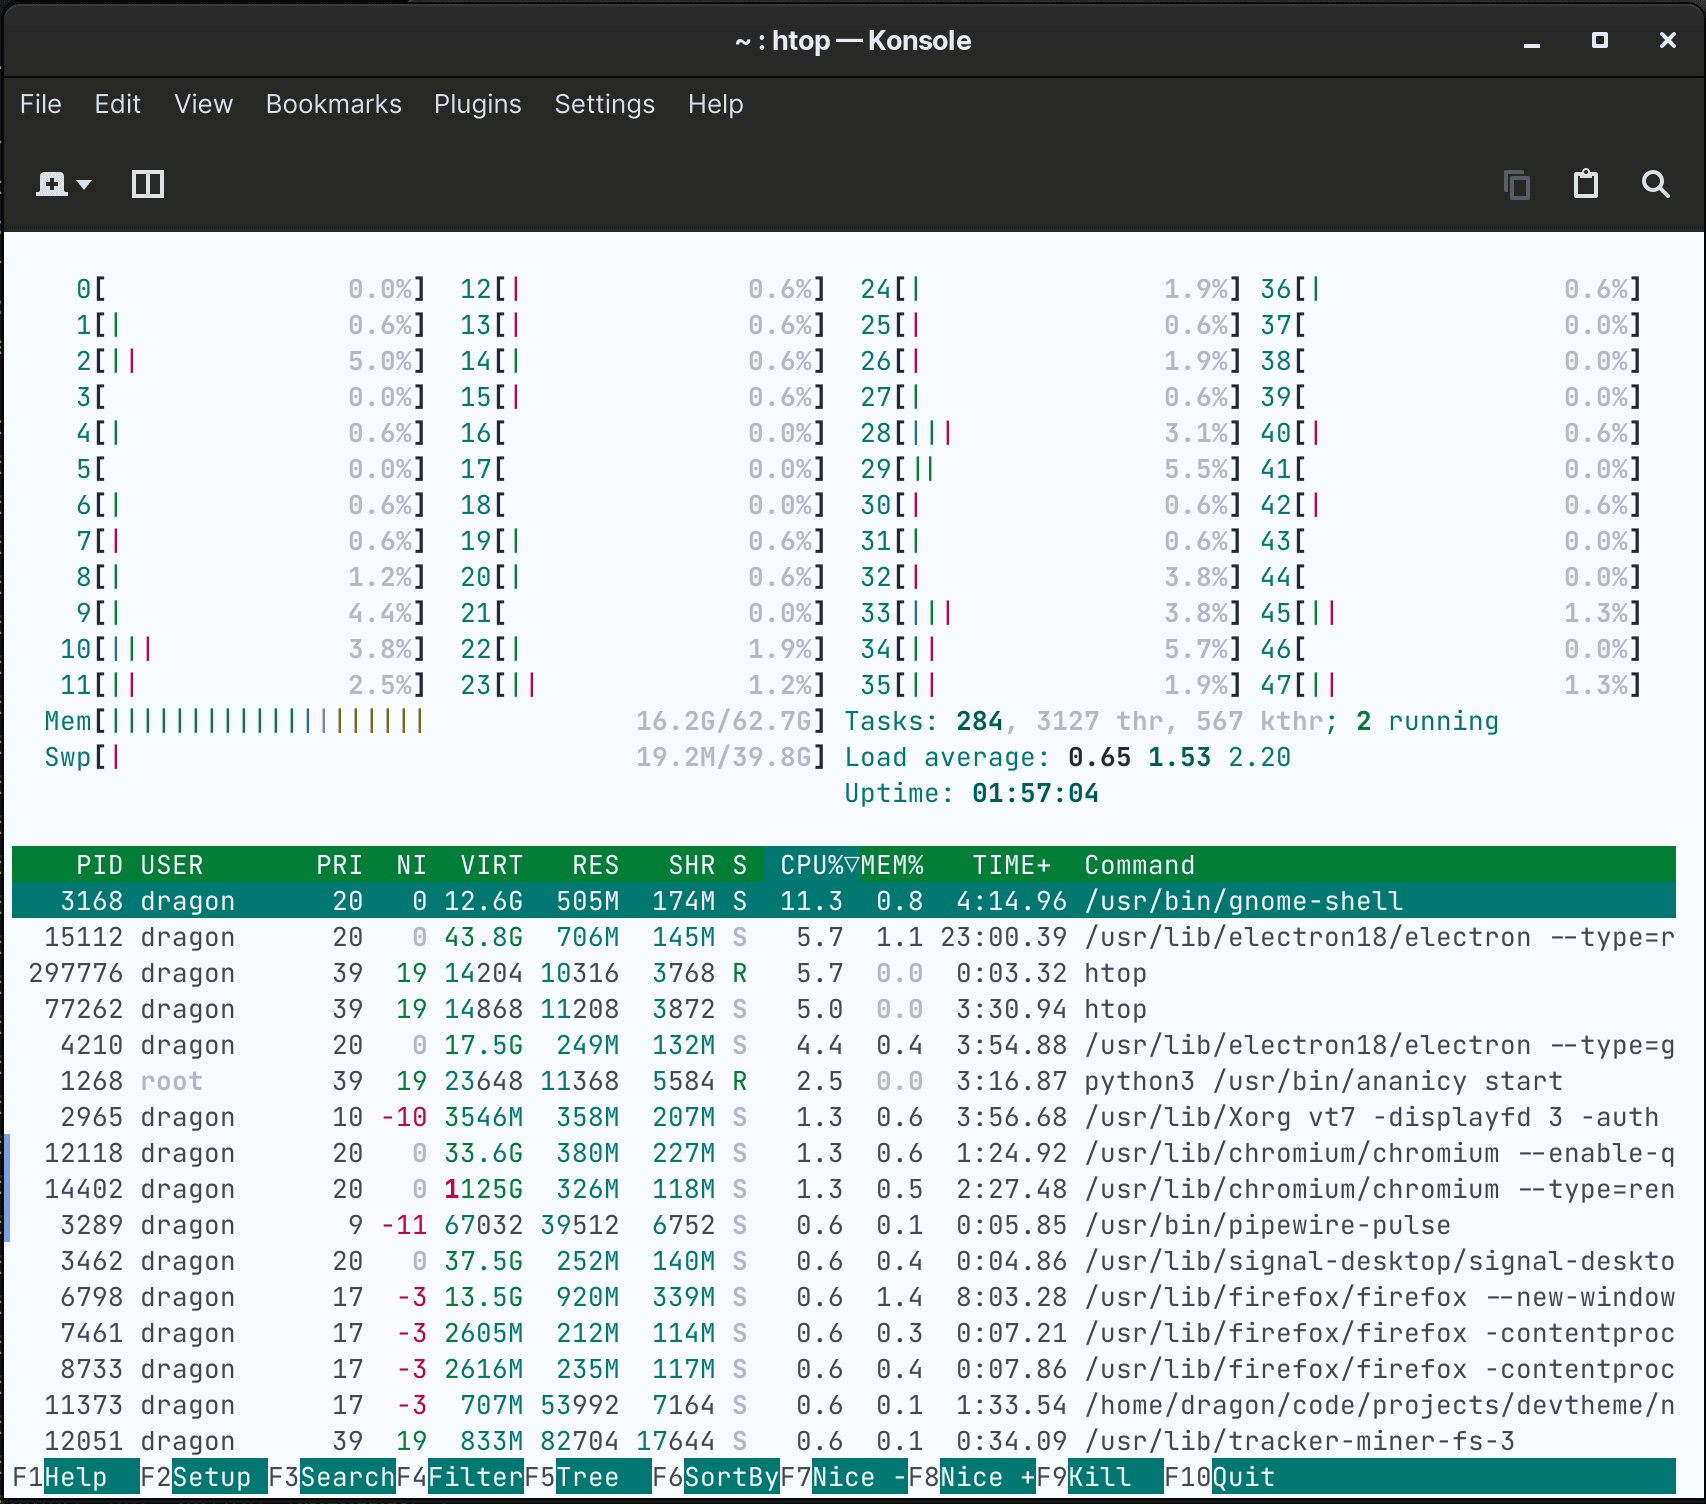
Task: Click the Load average readout
Action: coord(1068,757)
